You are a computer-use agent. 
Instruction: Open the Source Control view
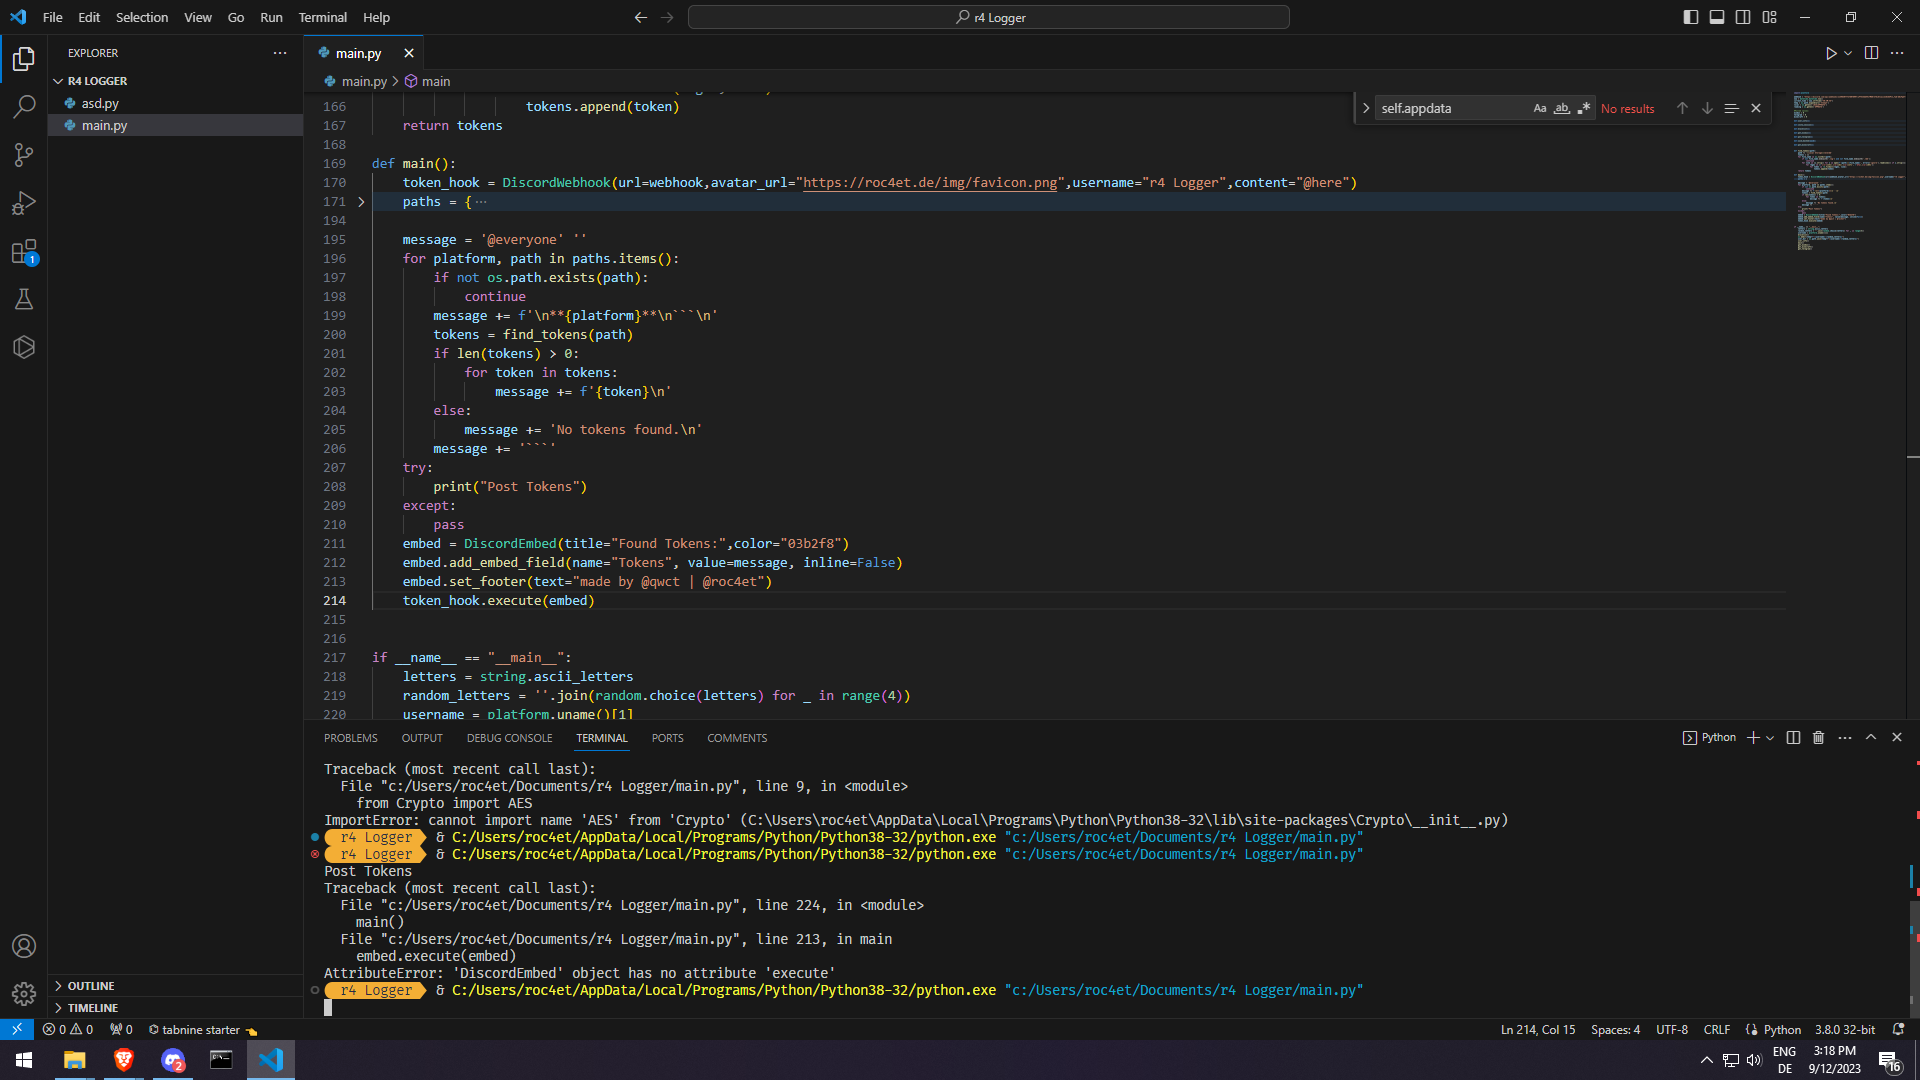[x=24, y=154]
